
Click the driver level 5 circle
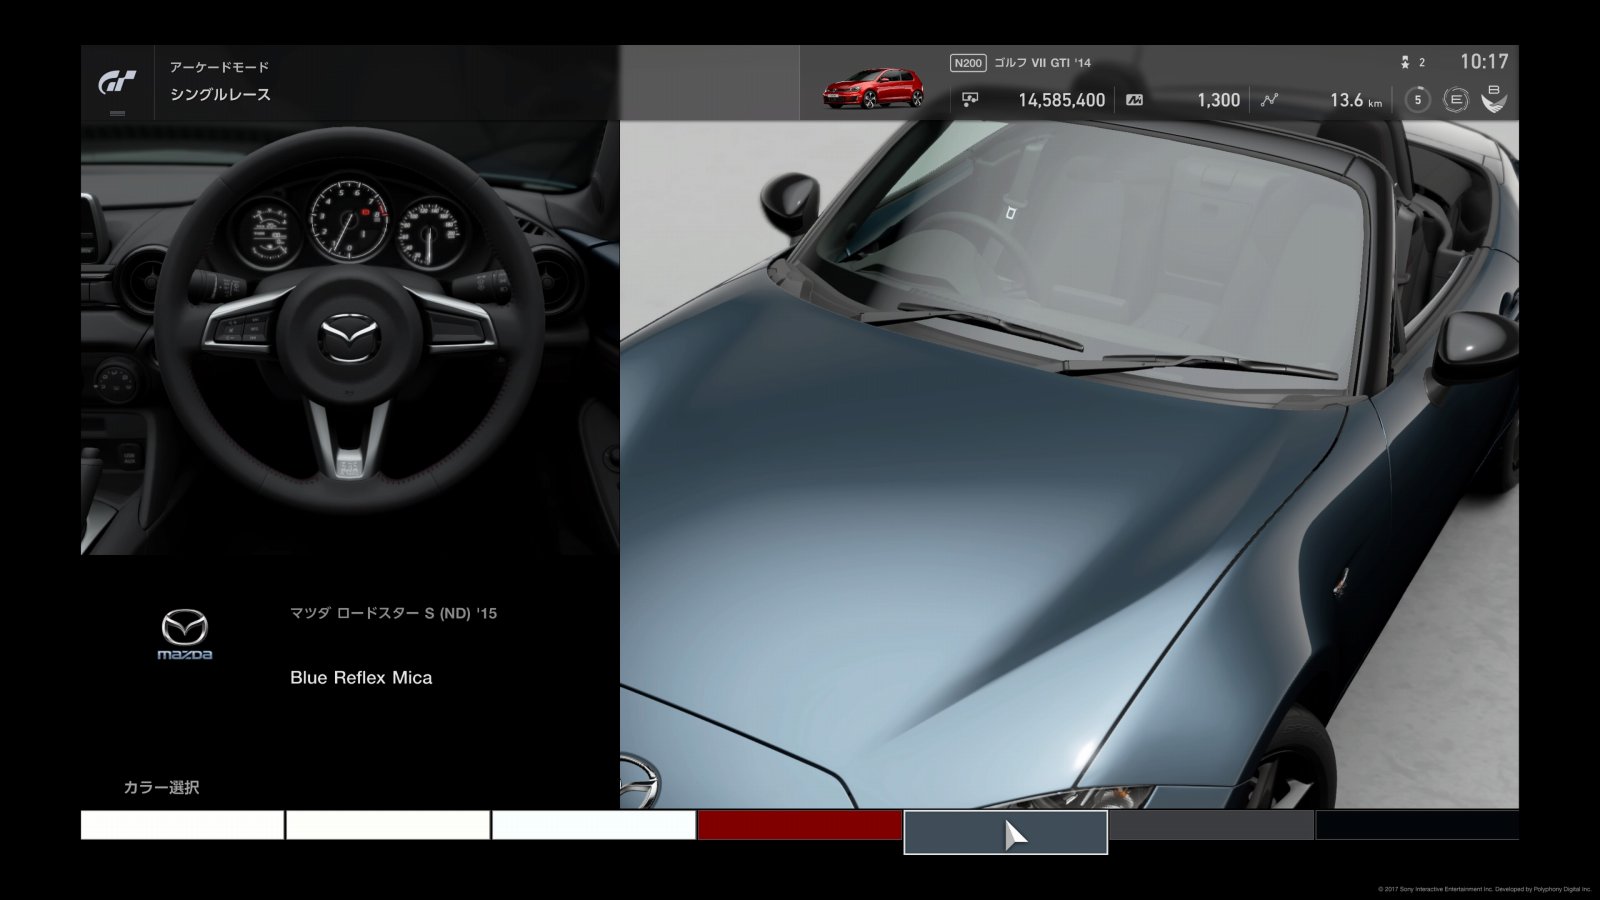click(x=1417, y=100)
